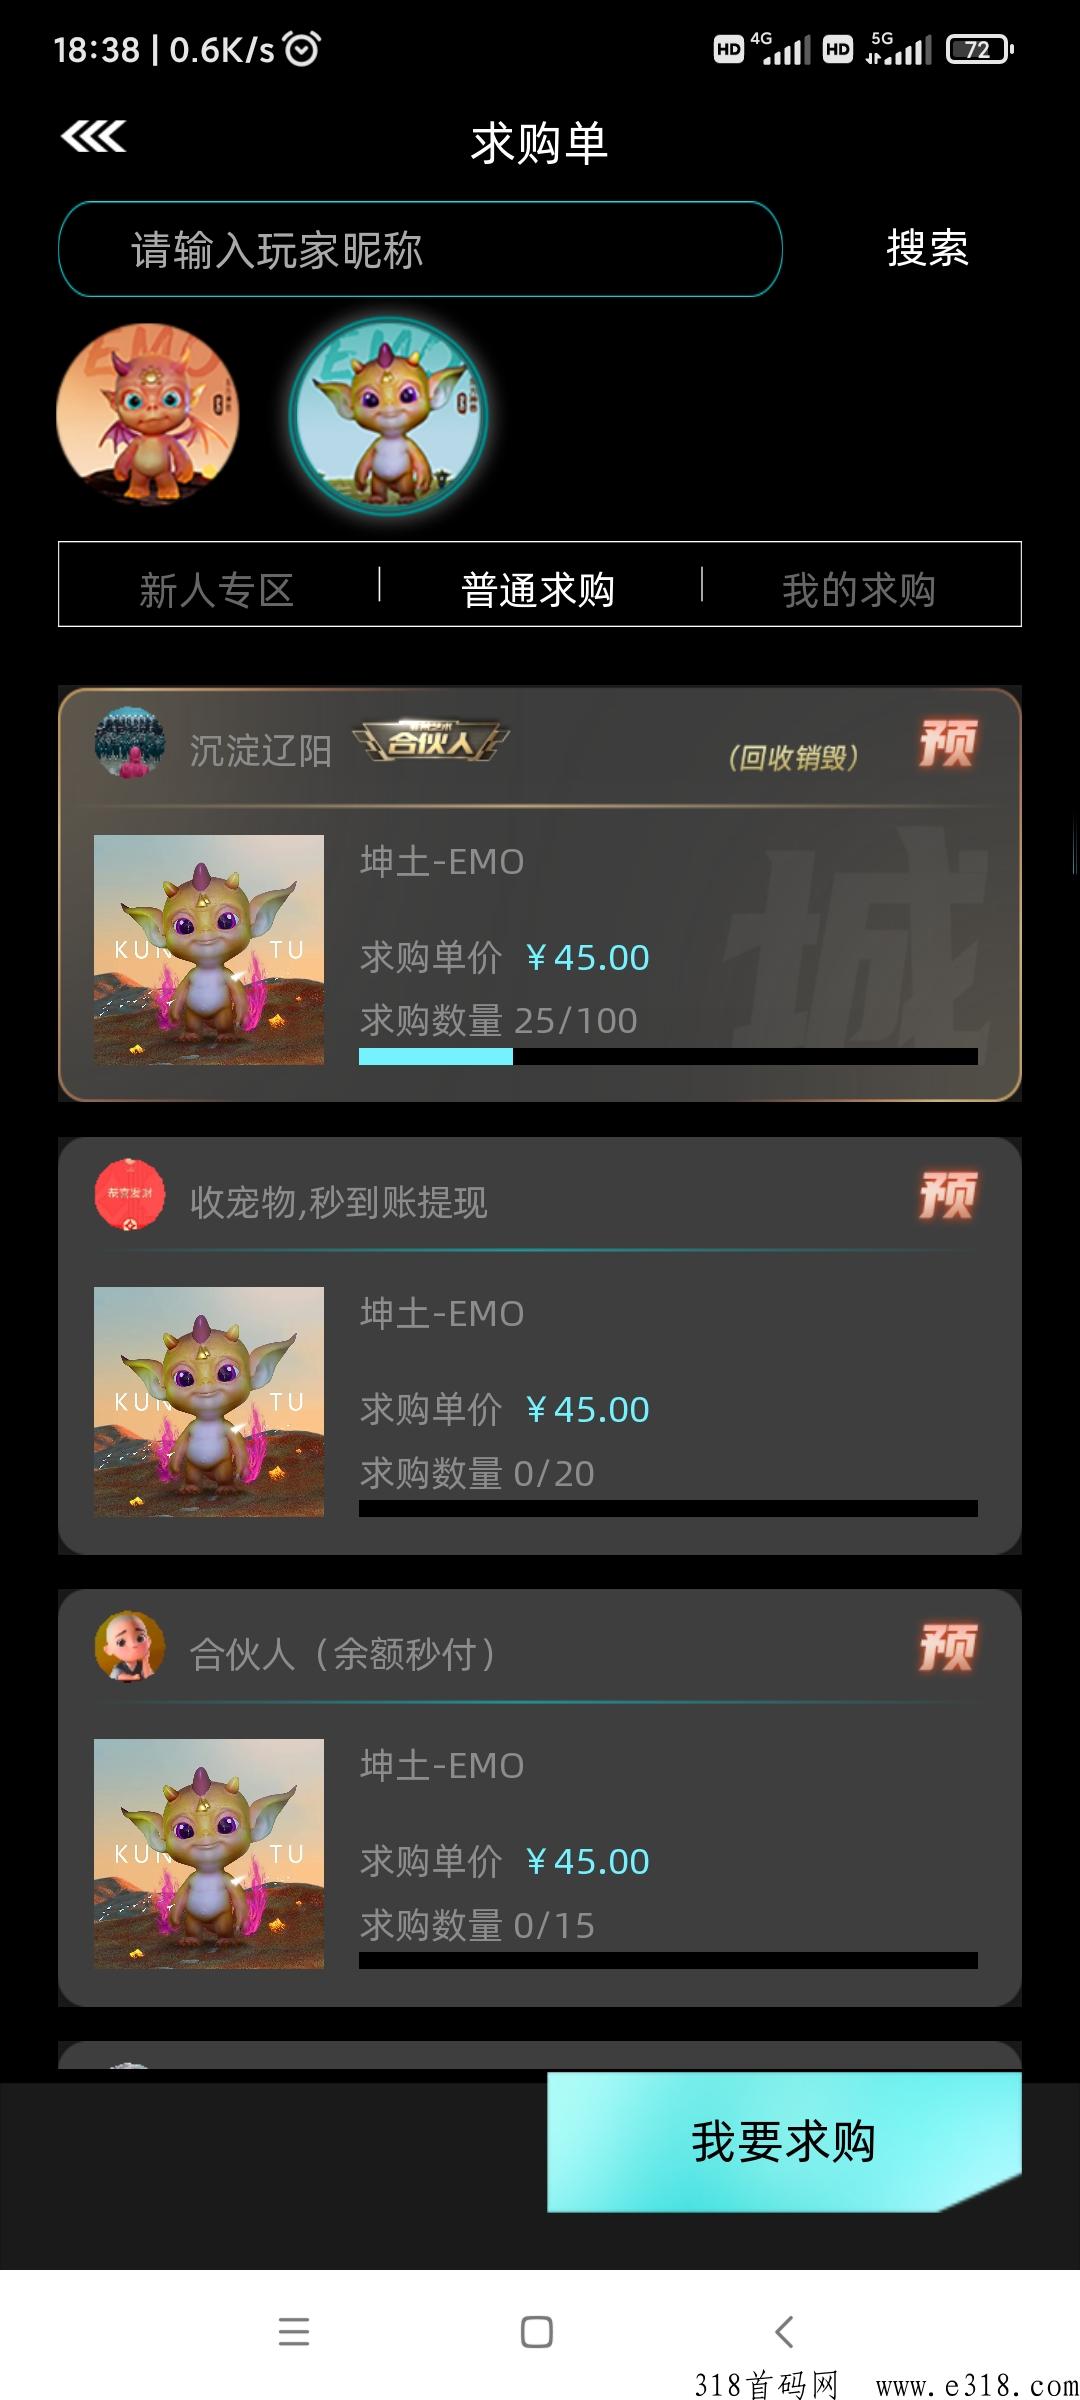Open 坤土-EMO thumbnail in second order

tap(209, 1402)
